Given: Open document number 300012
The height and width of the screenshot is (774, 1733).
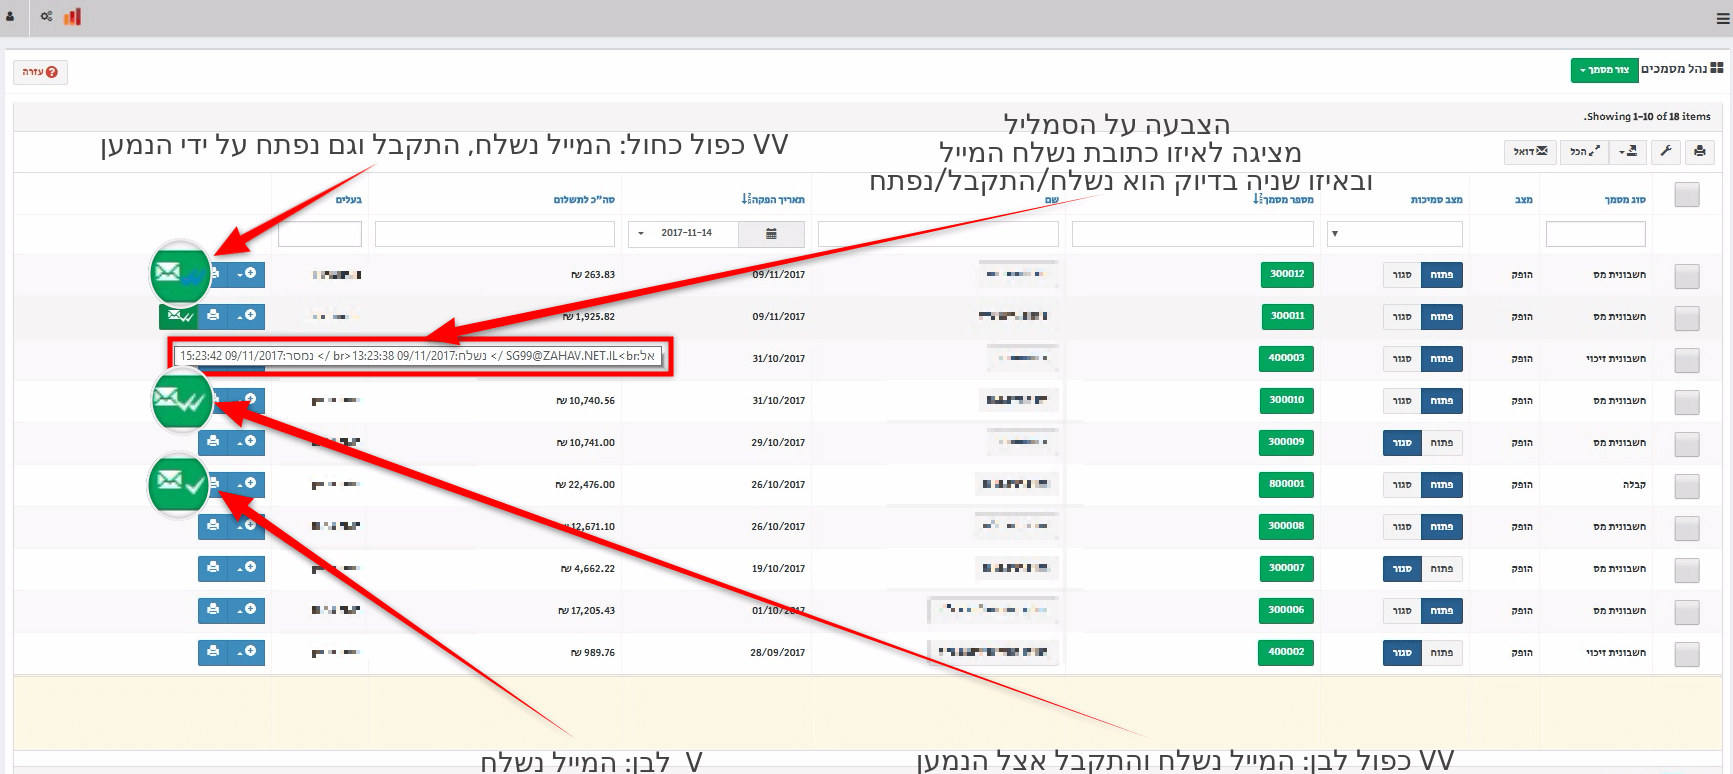Looking at the screenshot, I should (1287, 274).
